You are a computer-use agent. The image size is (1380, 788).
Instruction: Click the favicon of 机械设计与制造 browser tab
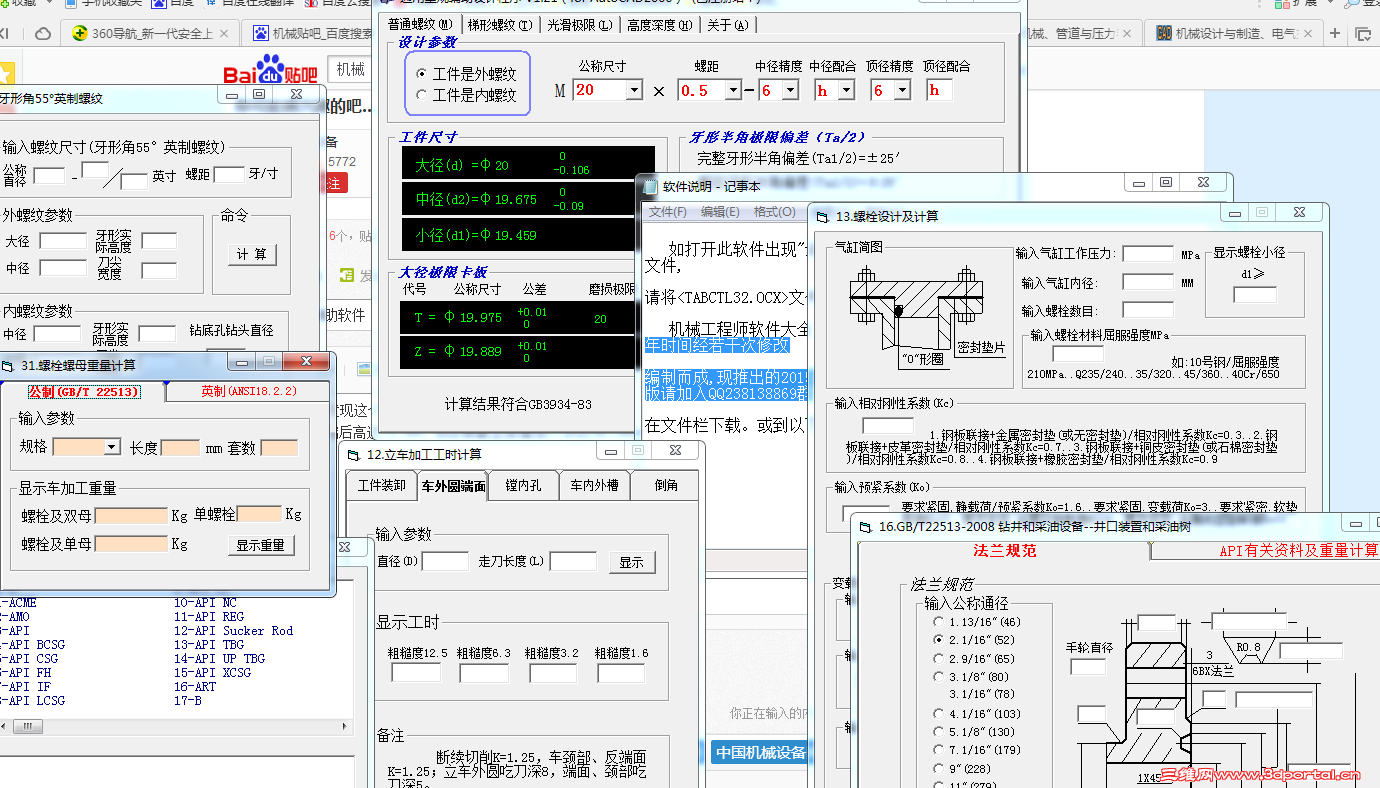pos(1164,33)
